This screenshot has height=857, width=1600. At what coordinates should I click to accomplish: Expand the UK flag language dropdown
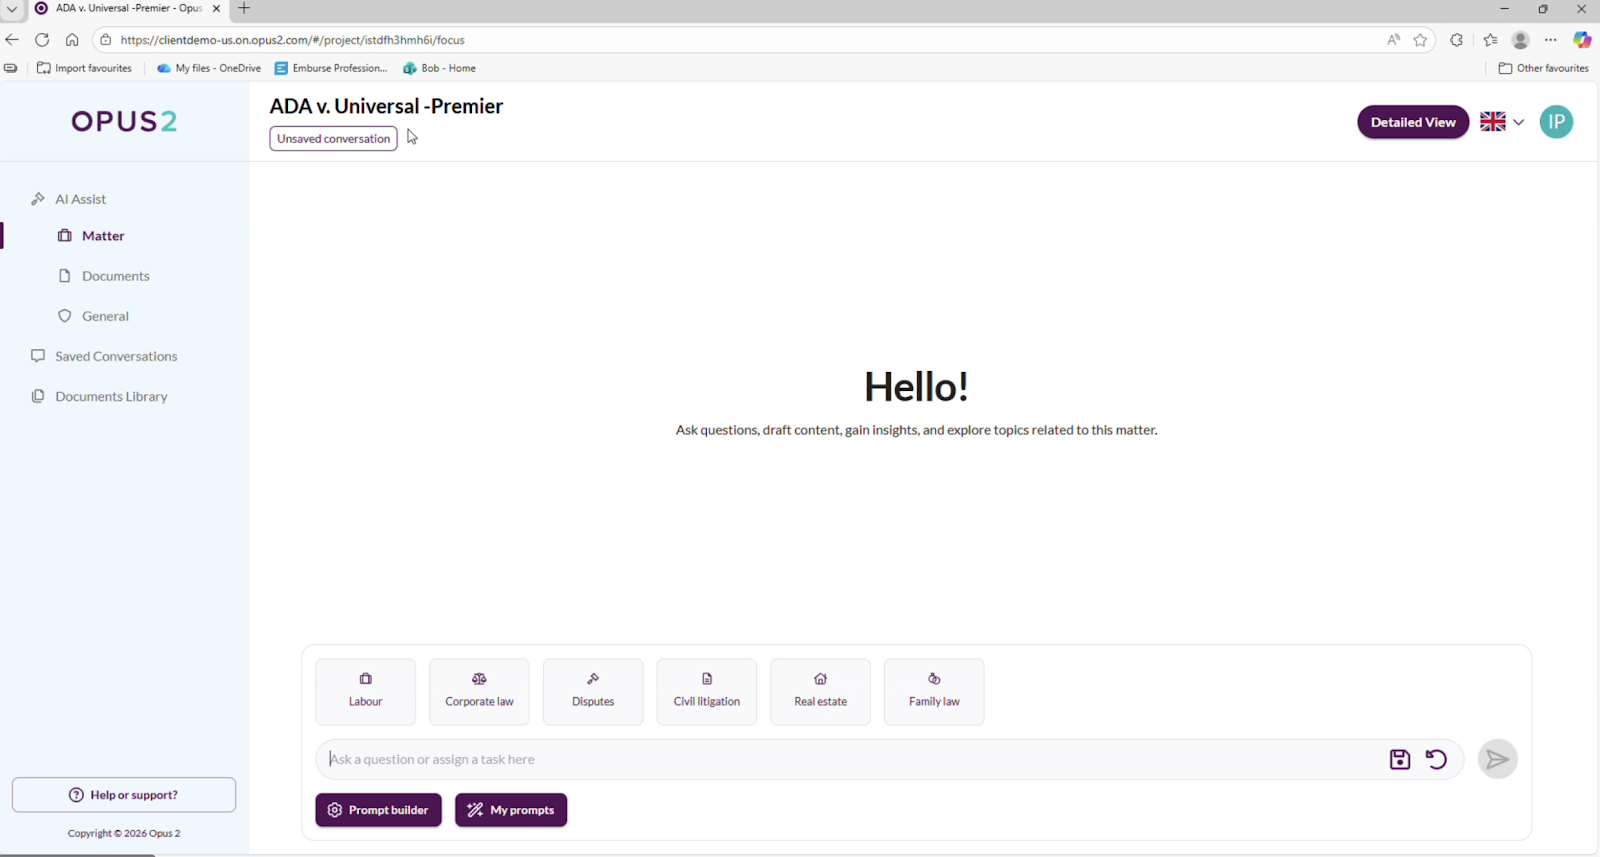coord(1502,122)
